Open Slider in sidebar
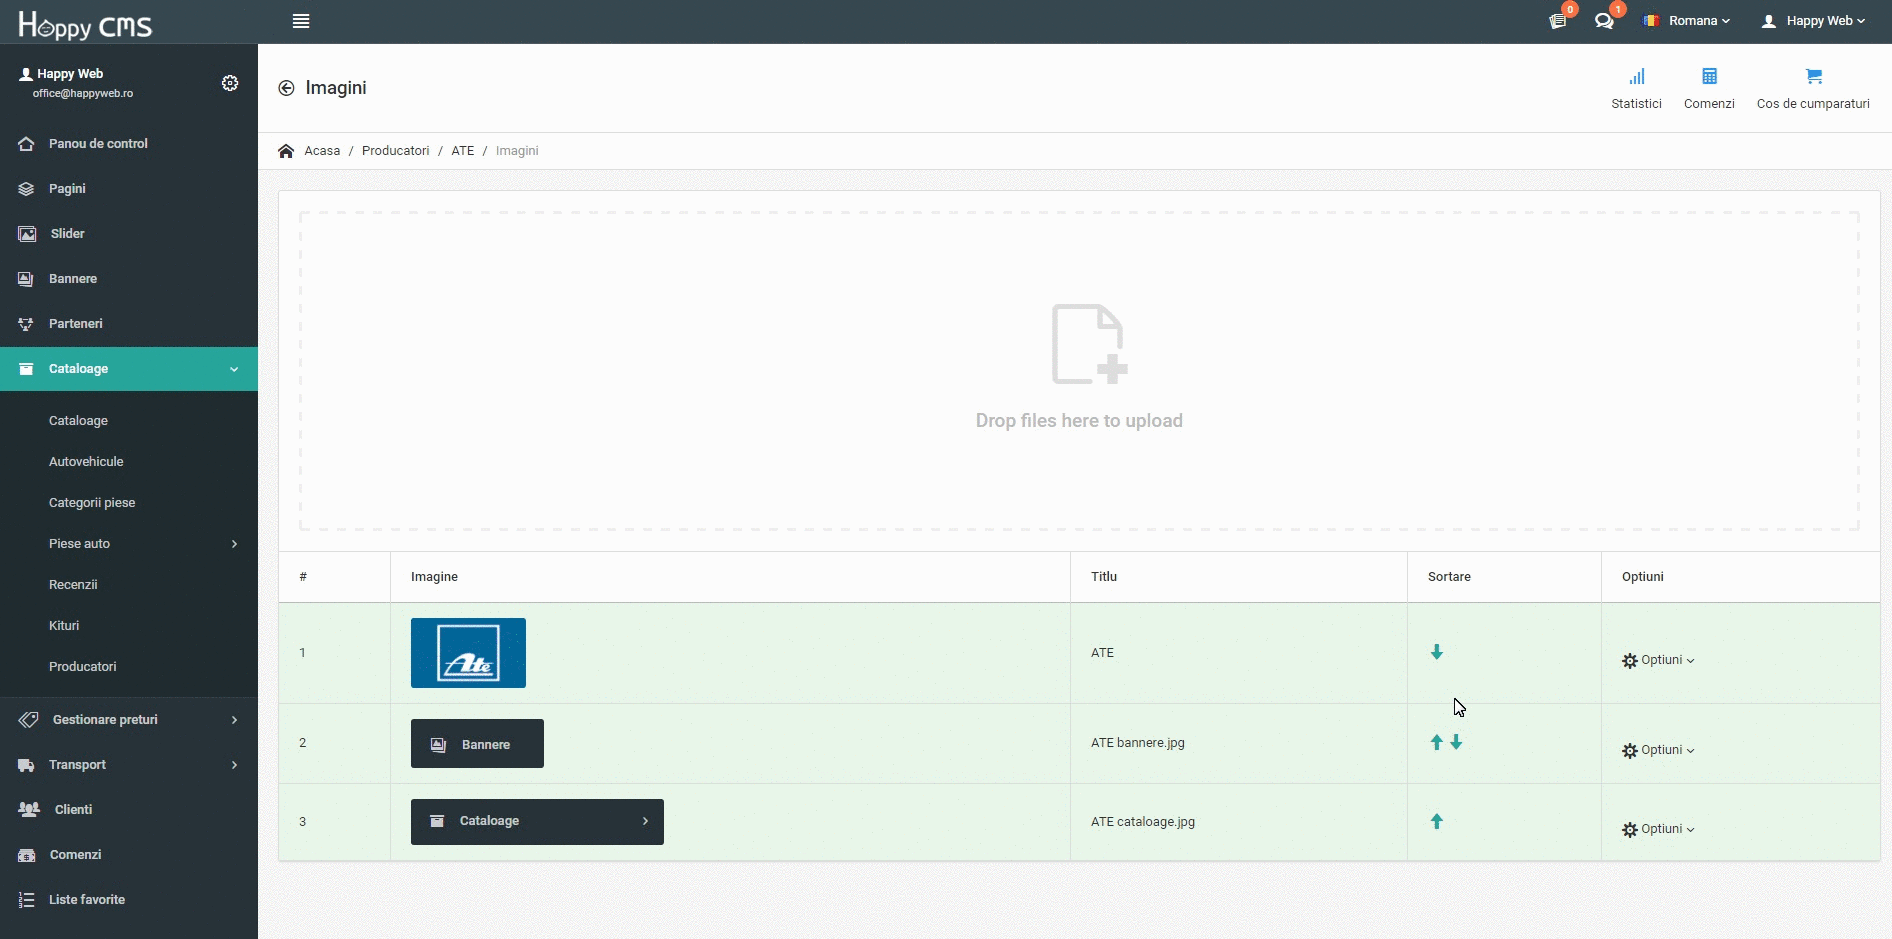 tap(129, 234)
